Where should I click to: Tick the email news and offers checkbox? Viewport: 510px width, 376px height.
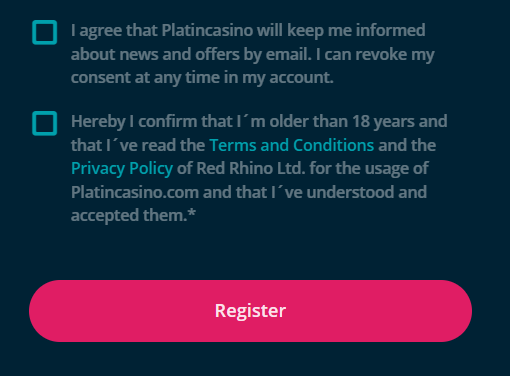(44, 32)
